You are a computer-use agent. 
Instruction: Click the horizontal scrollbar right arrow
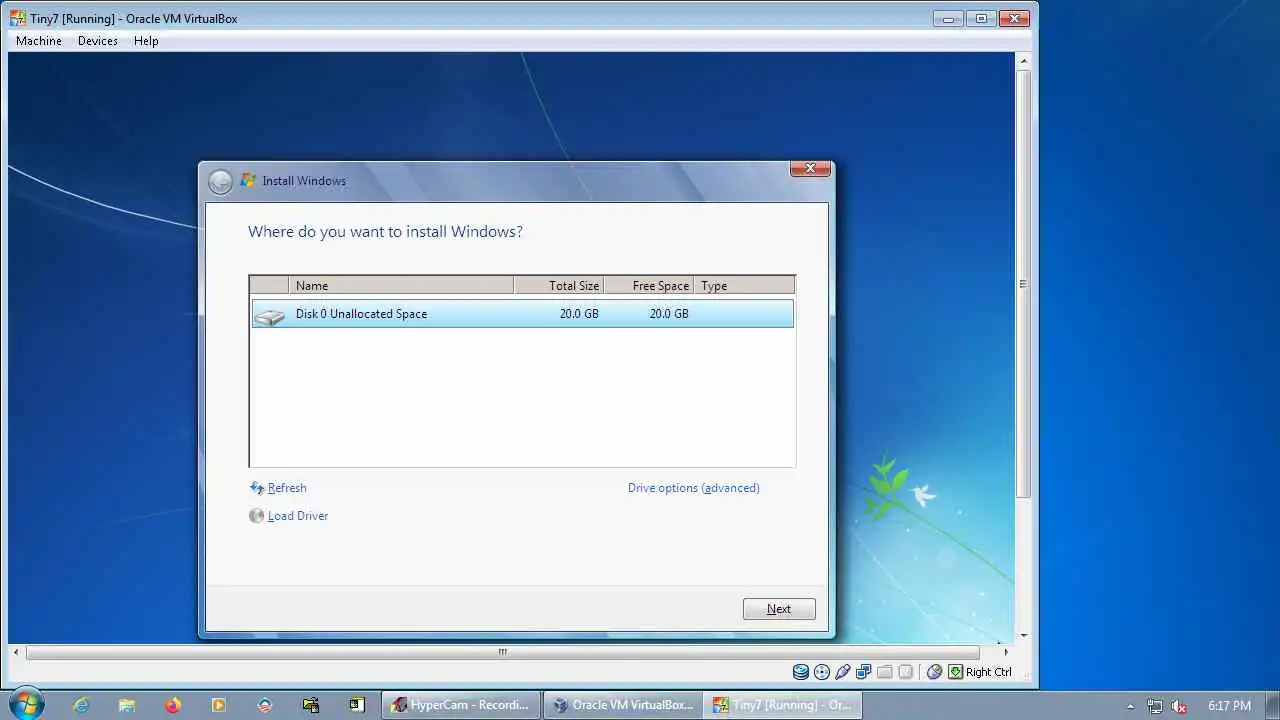point(1006,652)
